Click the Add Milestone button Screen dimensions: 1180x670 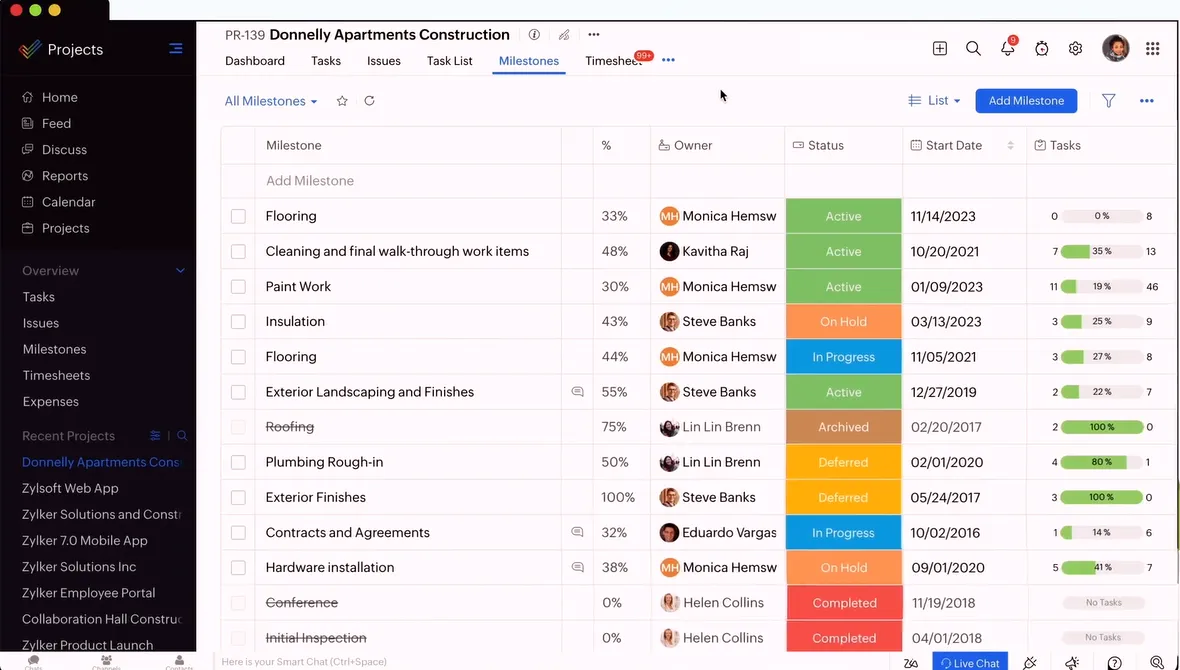(x=1026, y=101)
